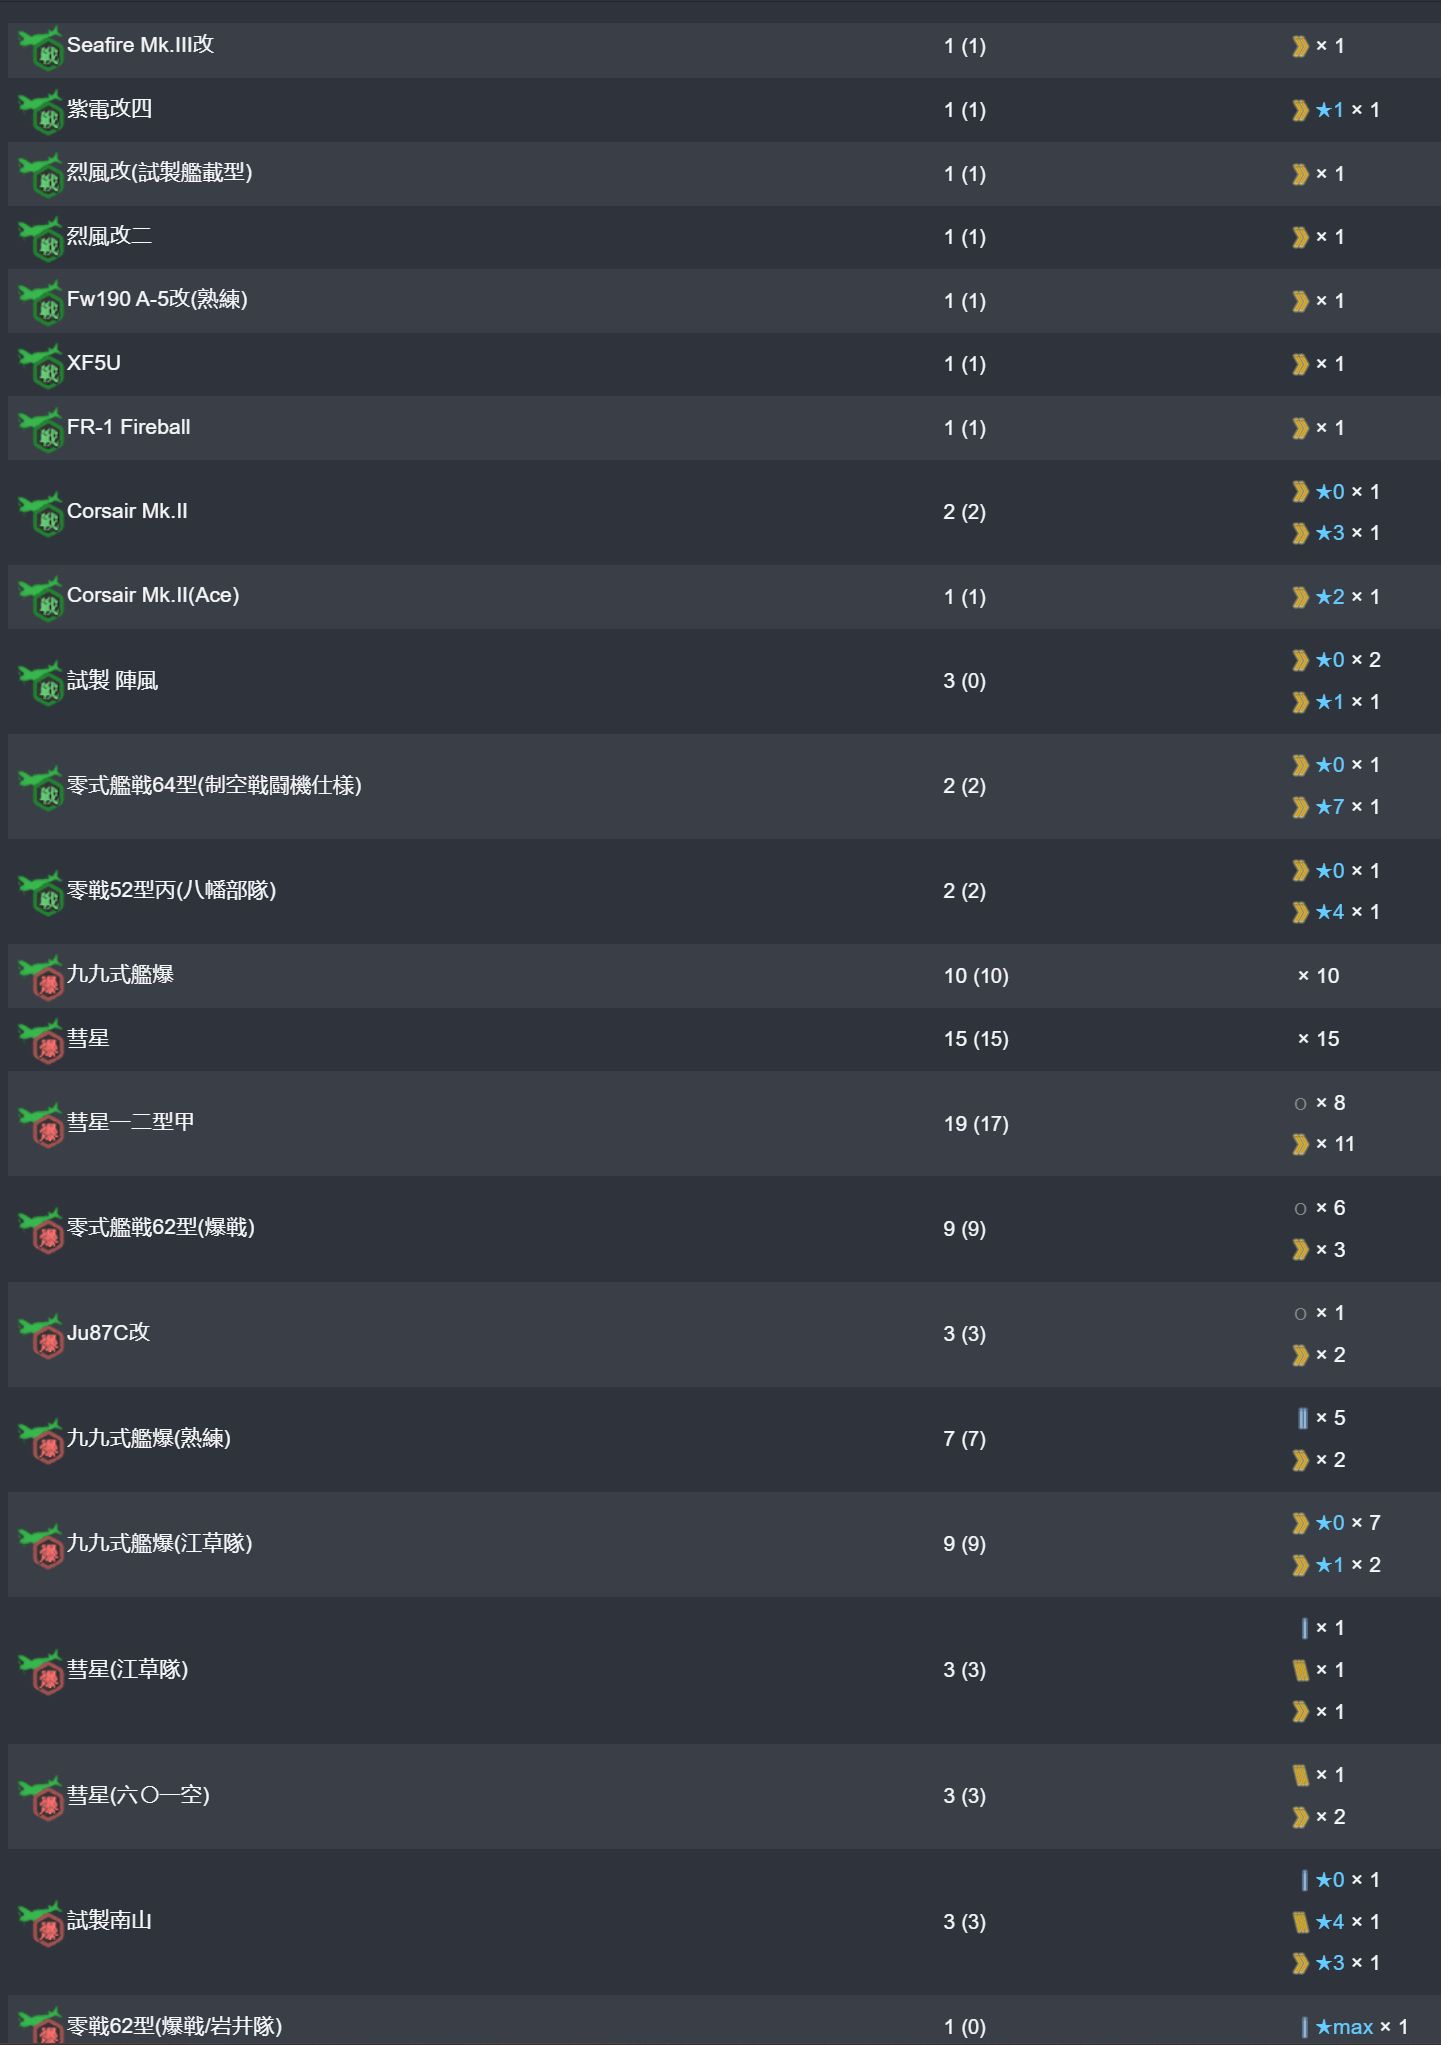Image resolution: width=1441 pixels, height=2045 pixels.
Task: Click the fighter icon beside Seafire Mk.III改
Action: pos(41,48)
